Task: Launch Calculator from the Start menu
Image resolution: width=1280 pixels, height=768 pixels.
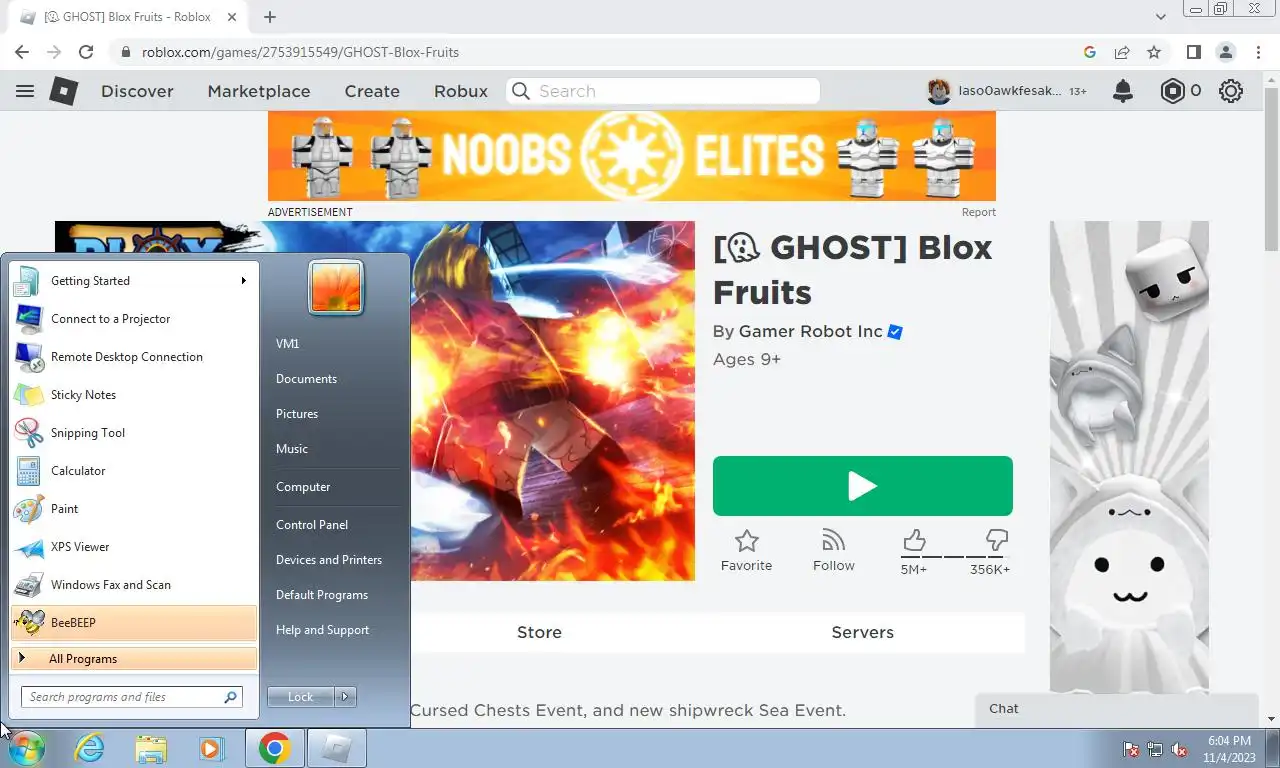Action: click(x=134, y=471)
